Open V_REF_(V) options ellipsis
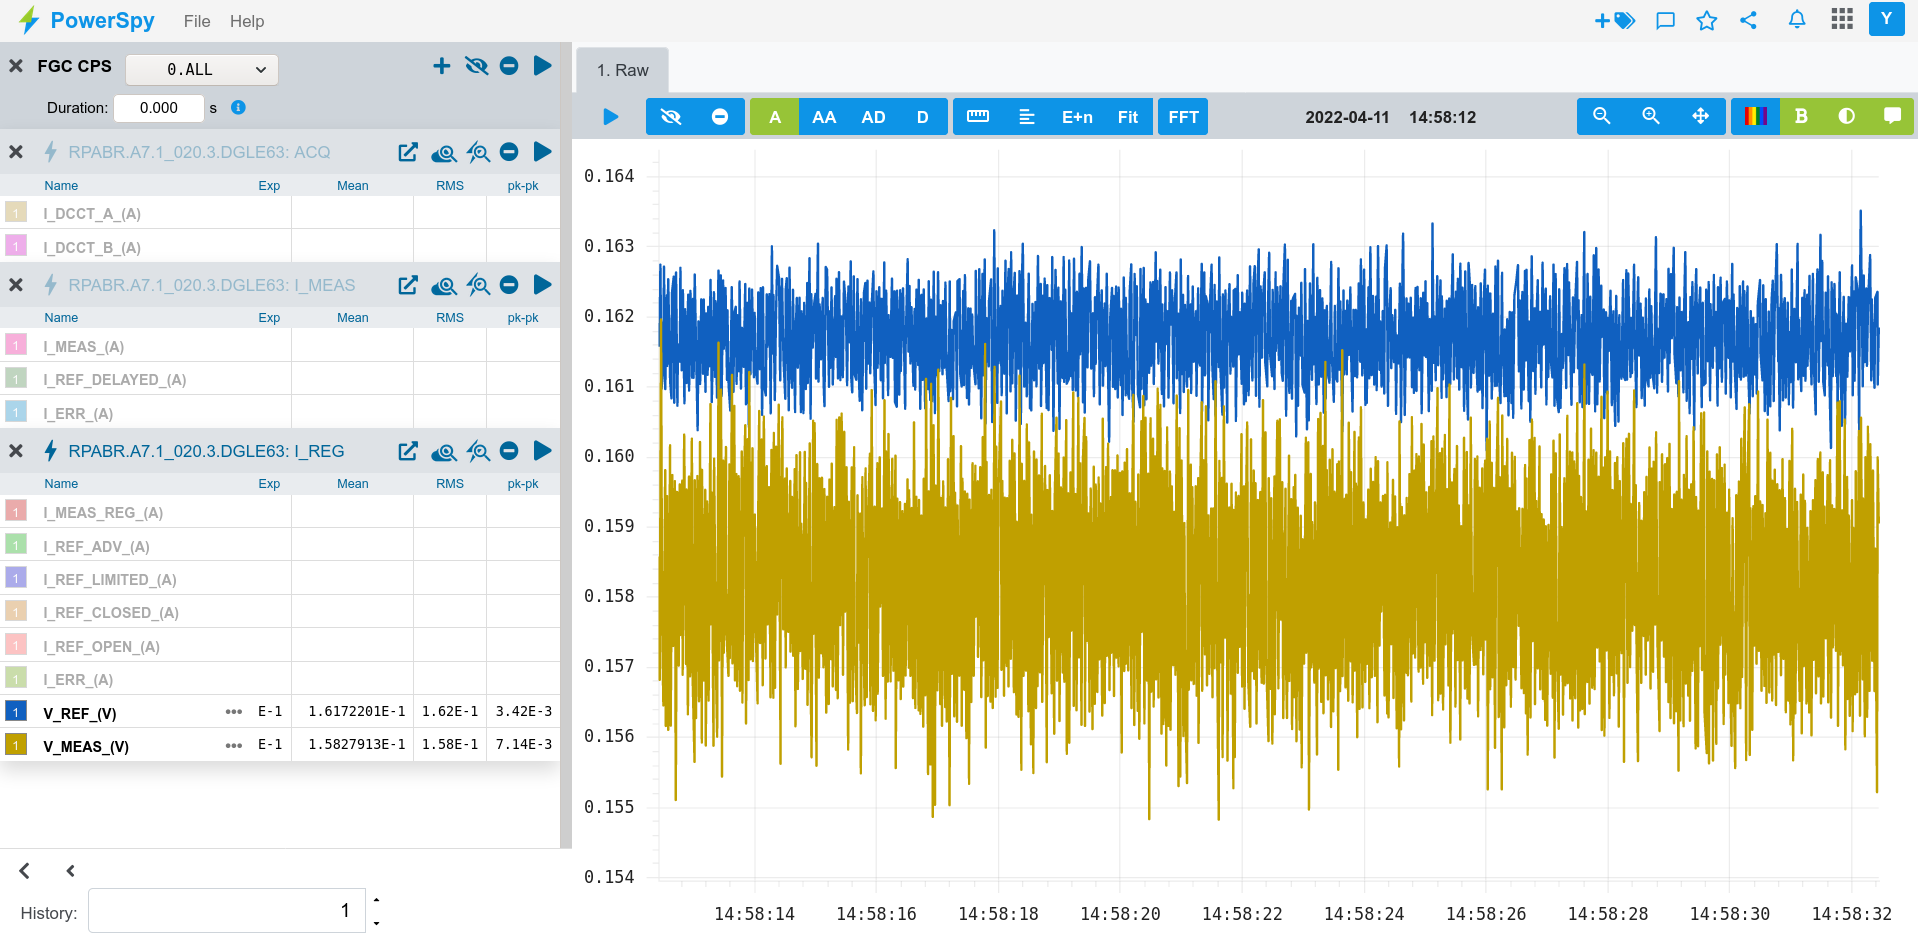Screen dimensions: 1918x937 [234, 712]
